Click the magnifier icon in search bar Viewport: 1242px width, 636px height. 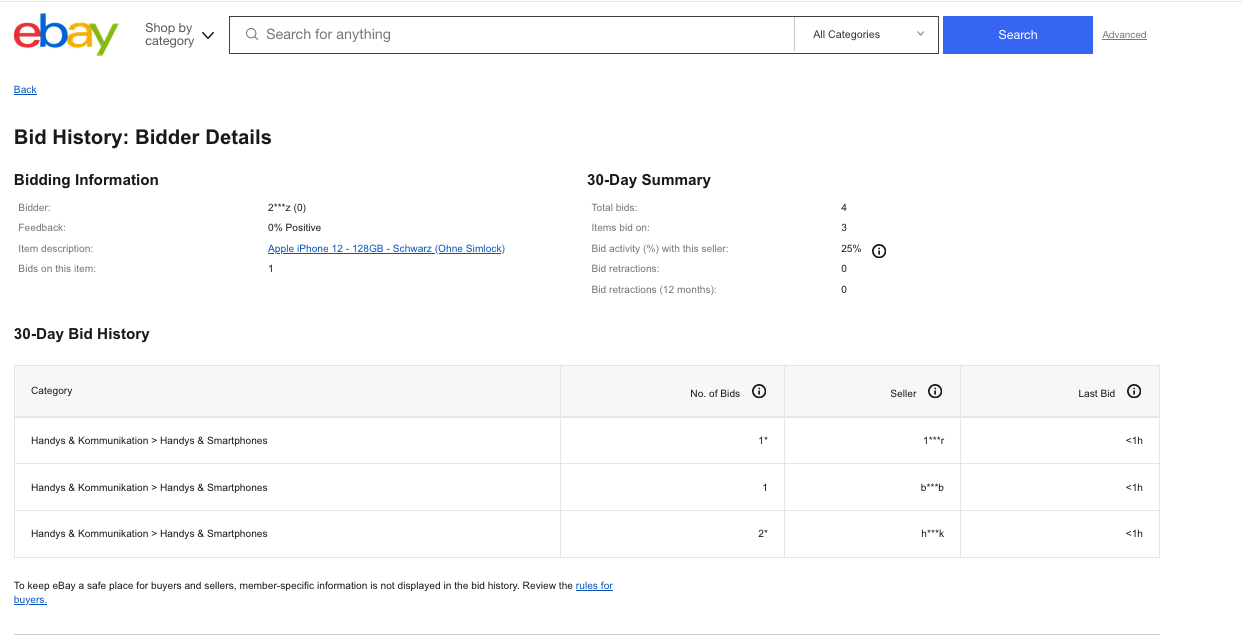[x=252, y=35]
